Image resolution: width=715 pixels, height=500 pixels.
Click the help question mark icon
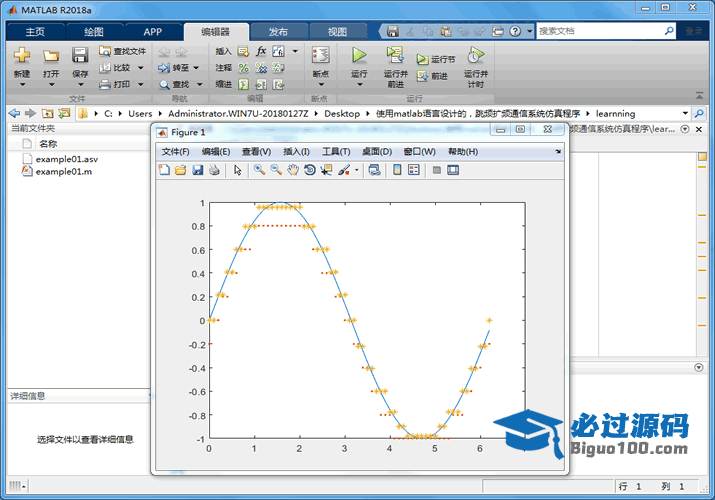pos(515,31)
